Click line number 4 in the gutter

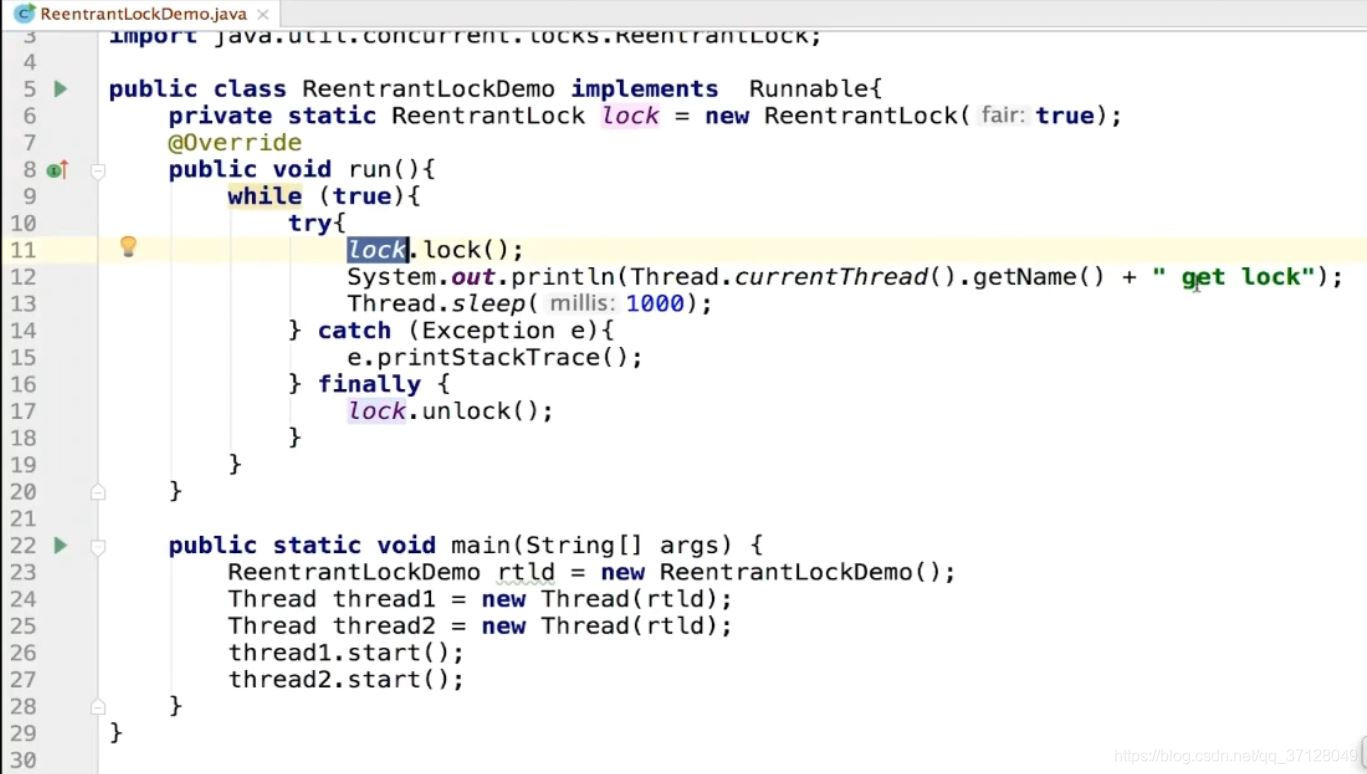pyautogui.click(x=29, y=62)
